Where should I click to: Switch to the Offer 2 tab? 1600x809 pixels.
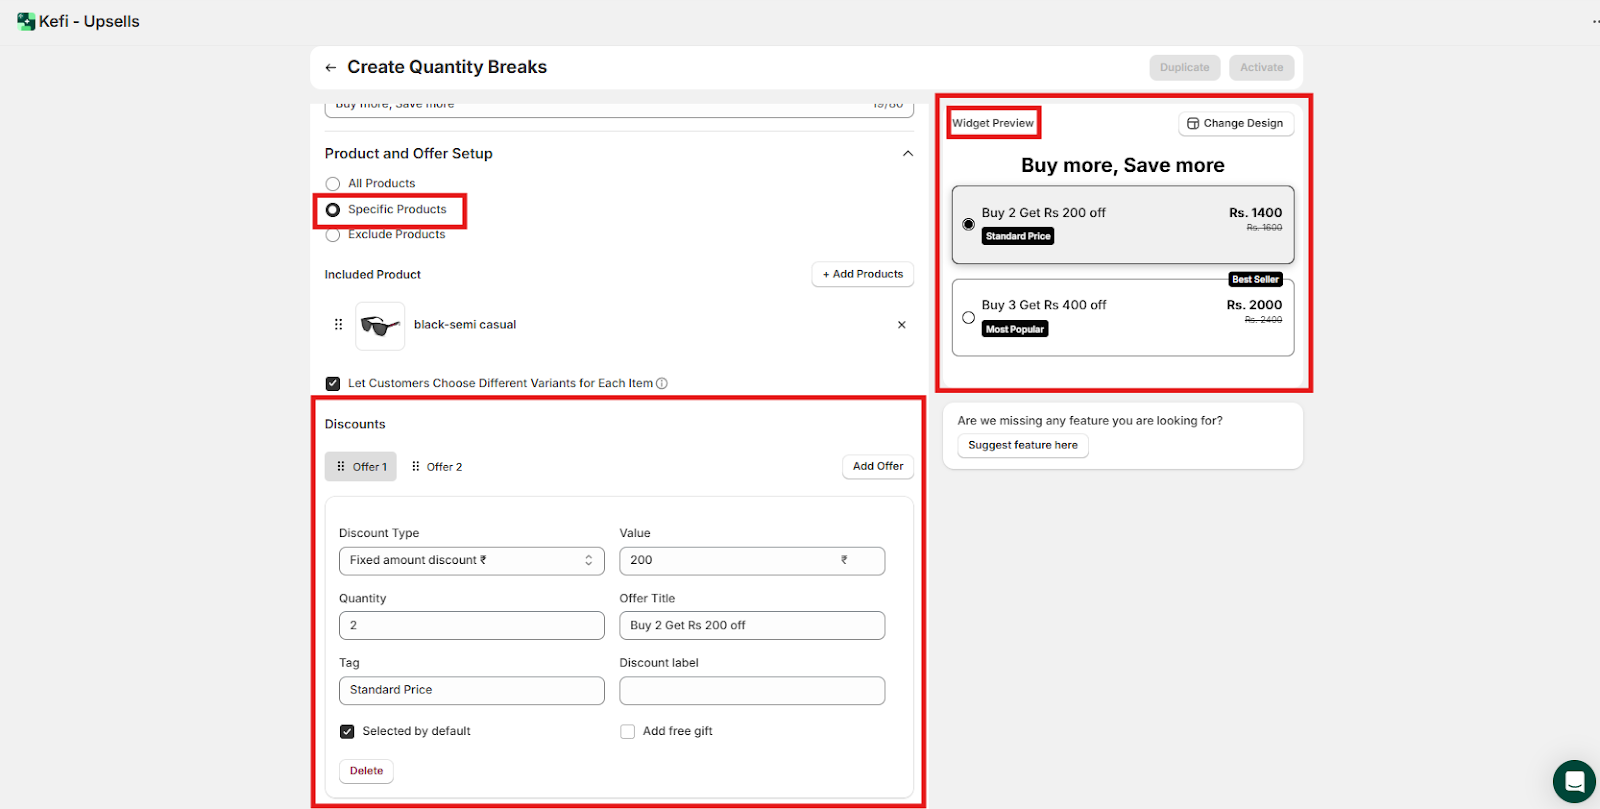tap(437, 467)
